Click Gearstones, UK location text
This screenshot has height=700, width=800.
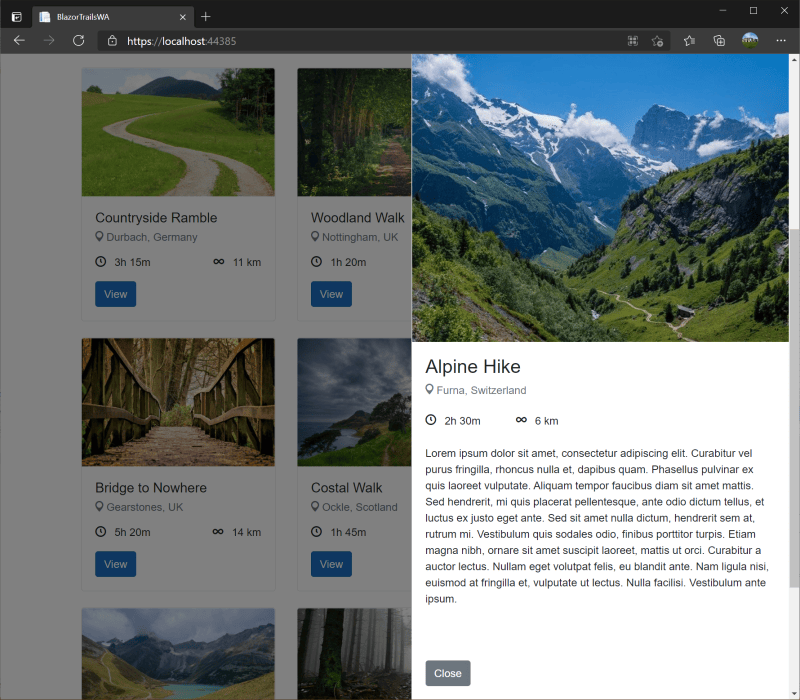[144, 507]
